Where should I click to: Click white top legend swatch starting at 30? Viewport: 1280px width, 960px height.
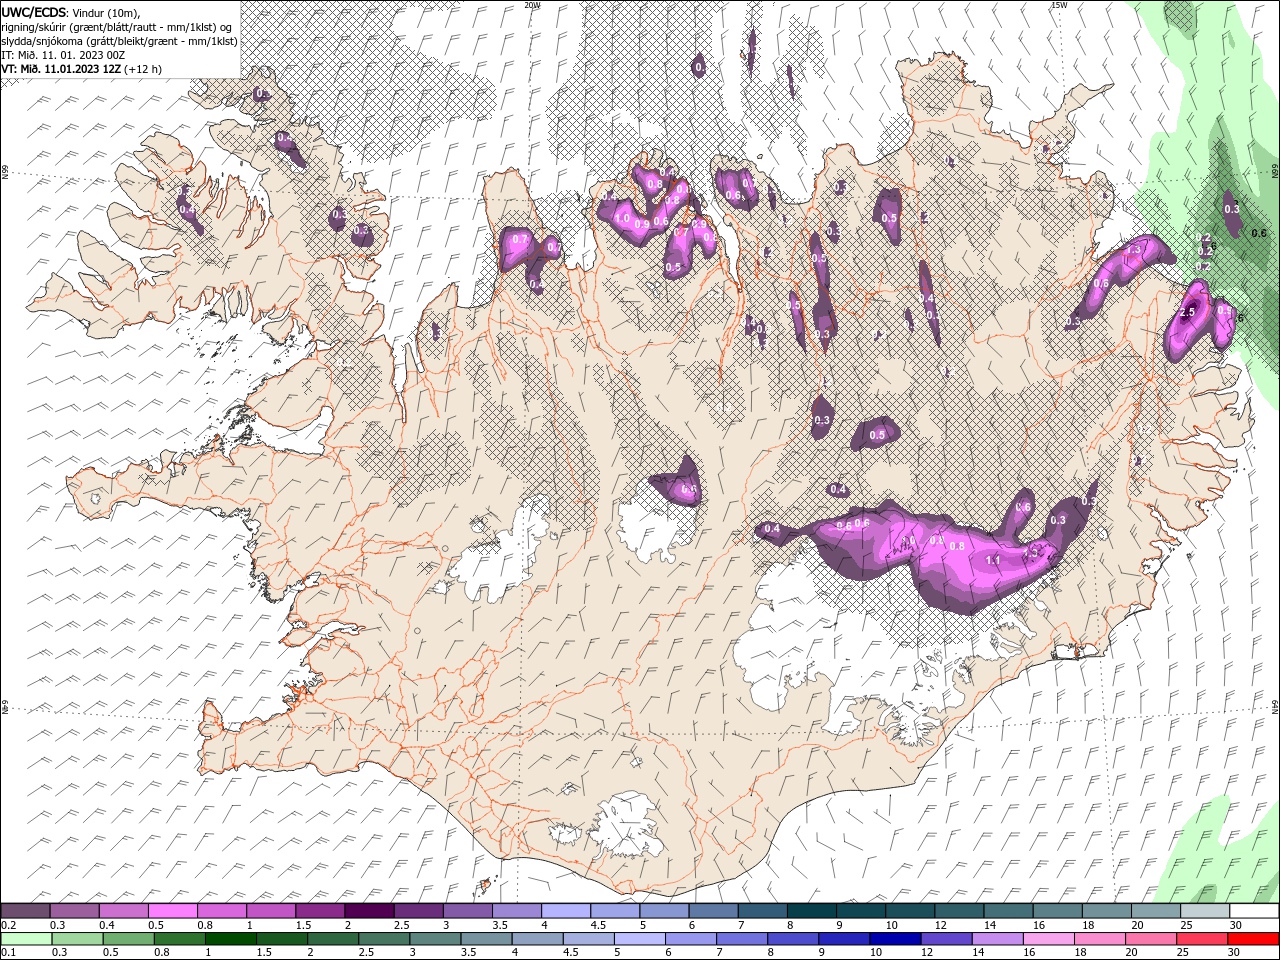tap(1253, 911)
